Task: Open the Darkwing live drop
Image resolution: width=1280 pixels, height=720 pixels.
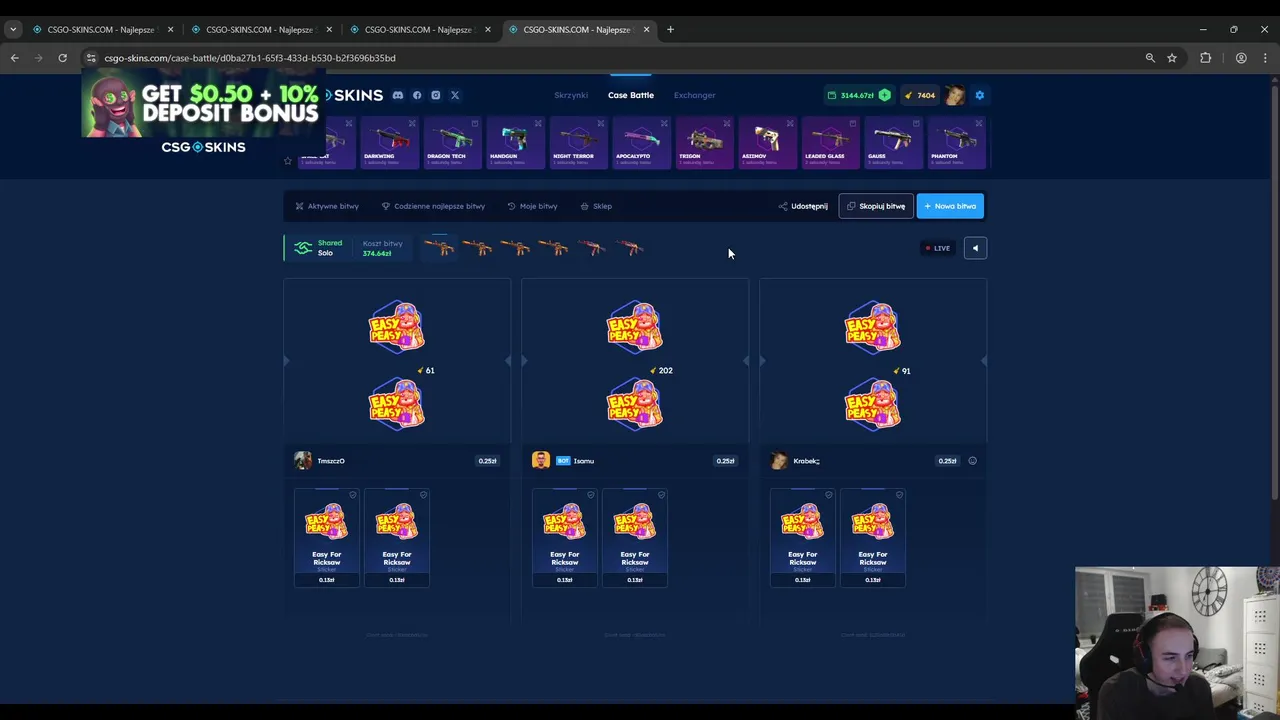Action: pos(390,142)
